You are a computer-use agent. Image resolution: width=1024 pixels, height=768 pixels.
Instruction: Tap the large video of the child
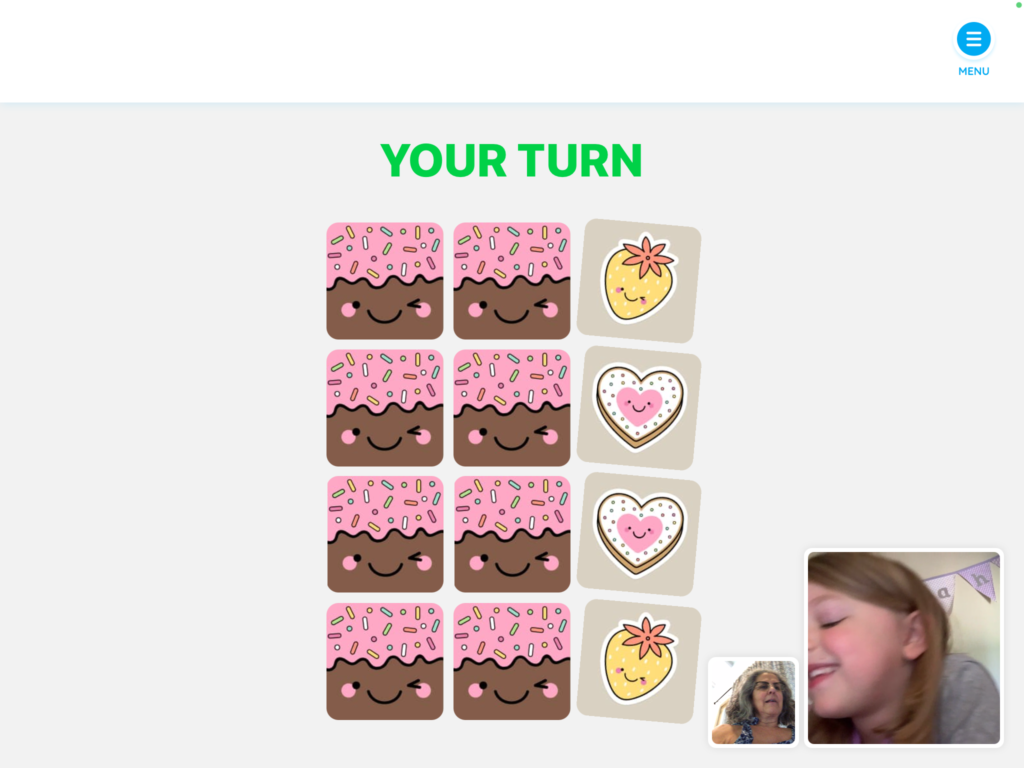(903, 647)
